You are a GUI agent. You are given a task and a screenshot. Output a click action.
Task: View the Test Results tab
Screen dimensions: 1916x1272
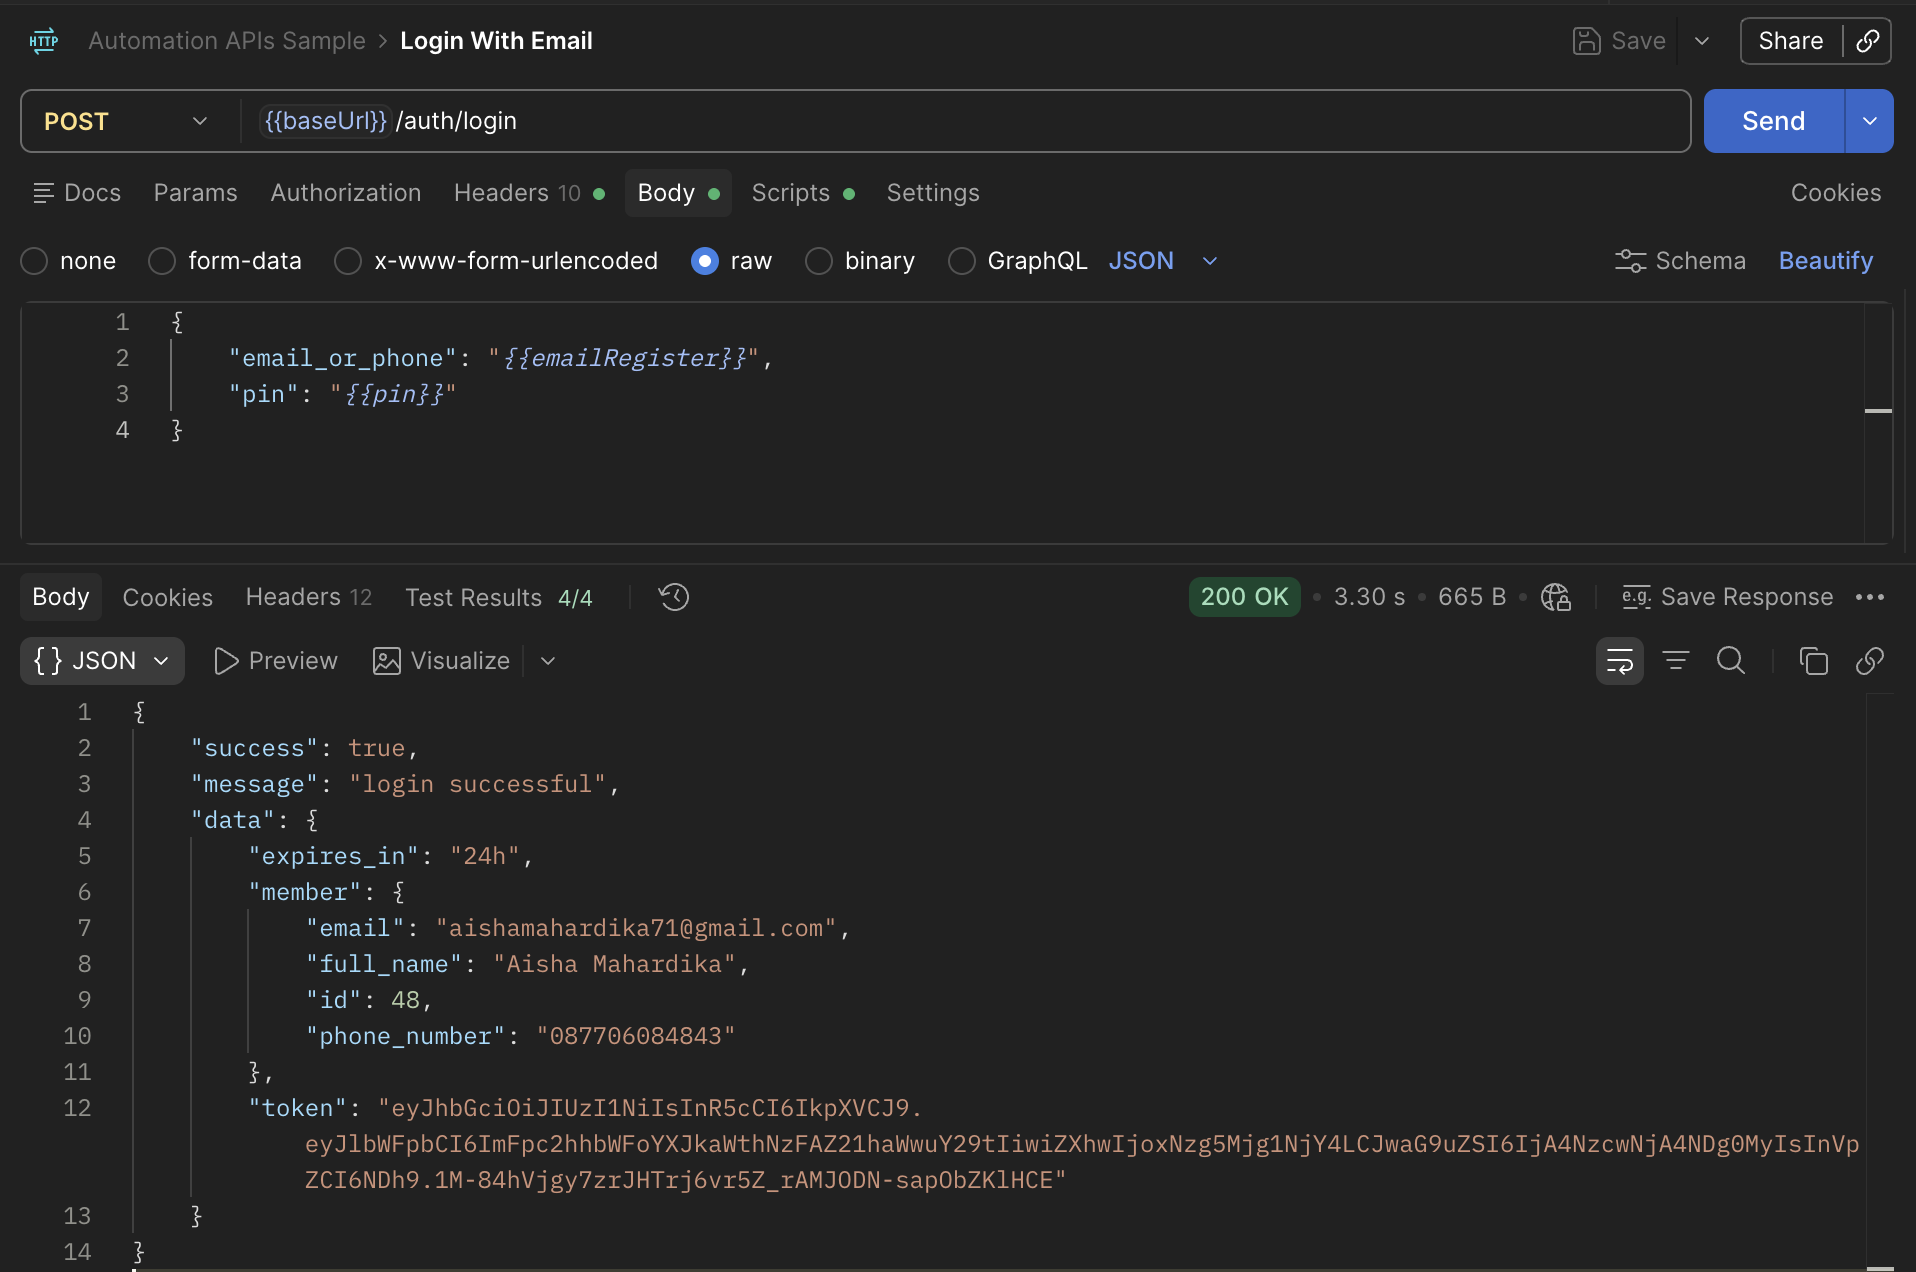499,597
